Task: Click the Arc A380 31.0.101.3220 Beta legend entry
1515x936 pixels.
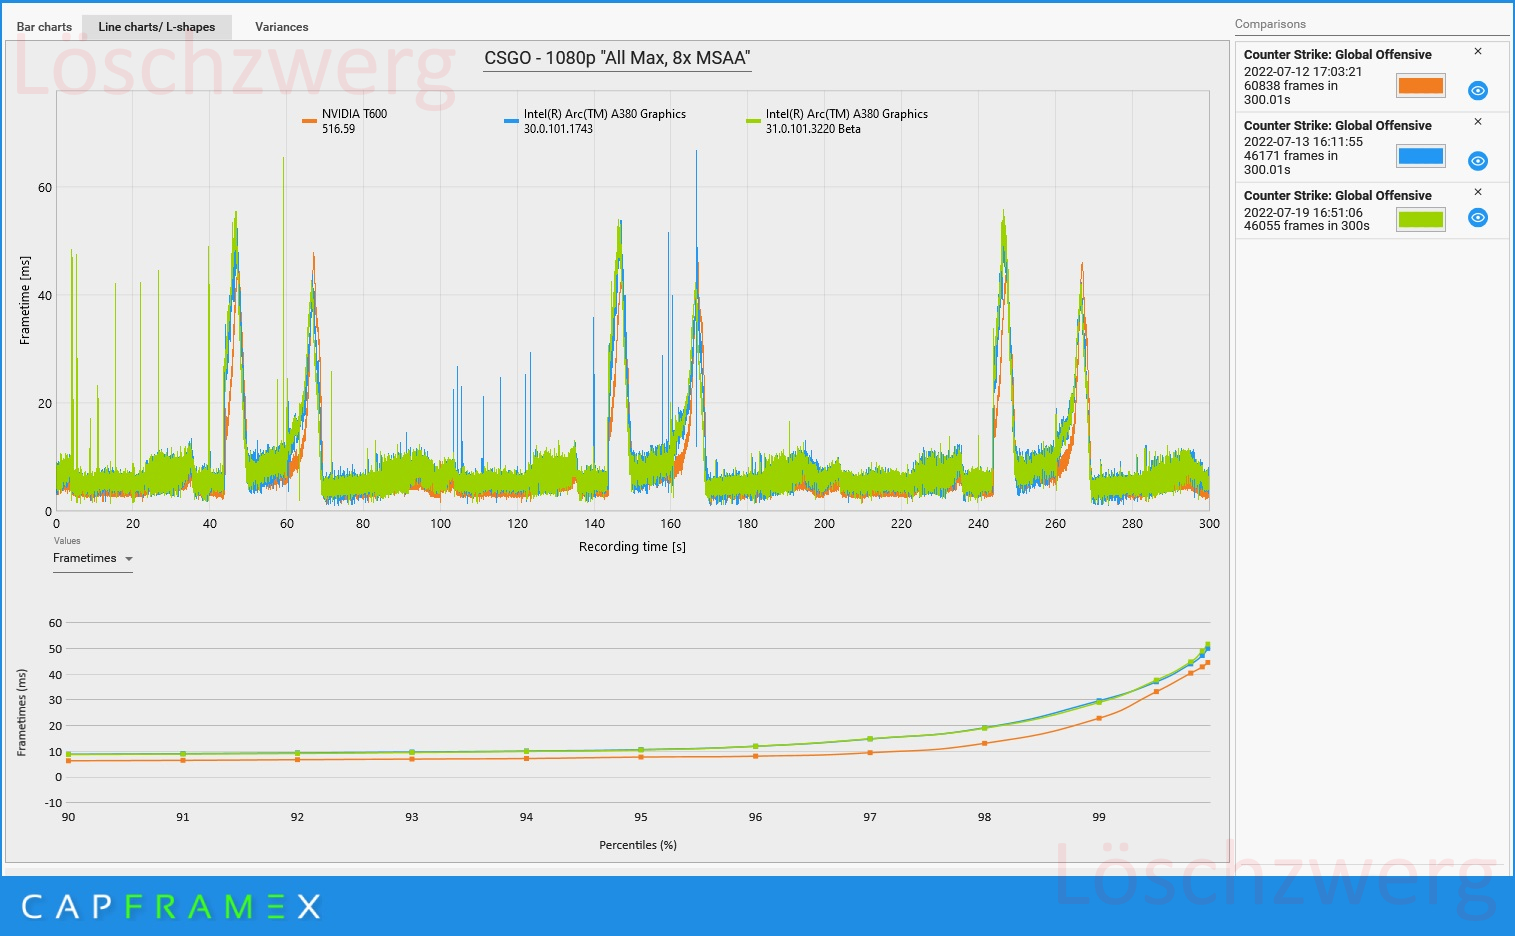Action: pyautogui.click(x=837, y=121)
